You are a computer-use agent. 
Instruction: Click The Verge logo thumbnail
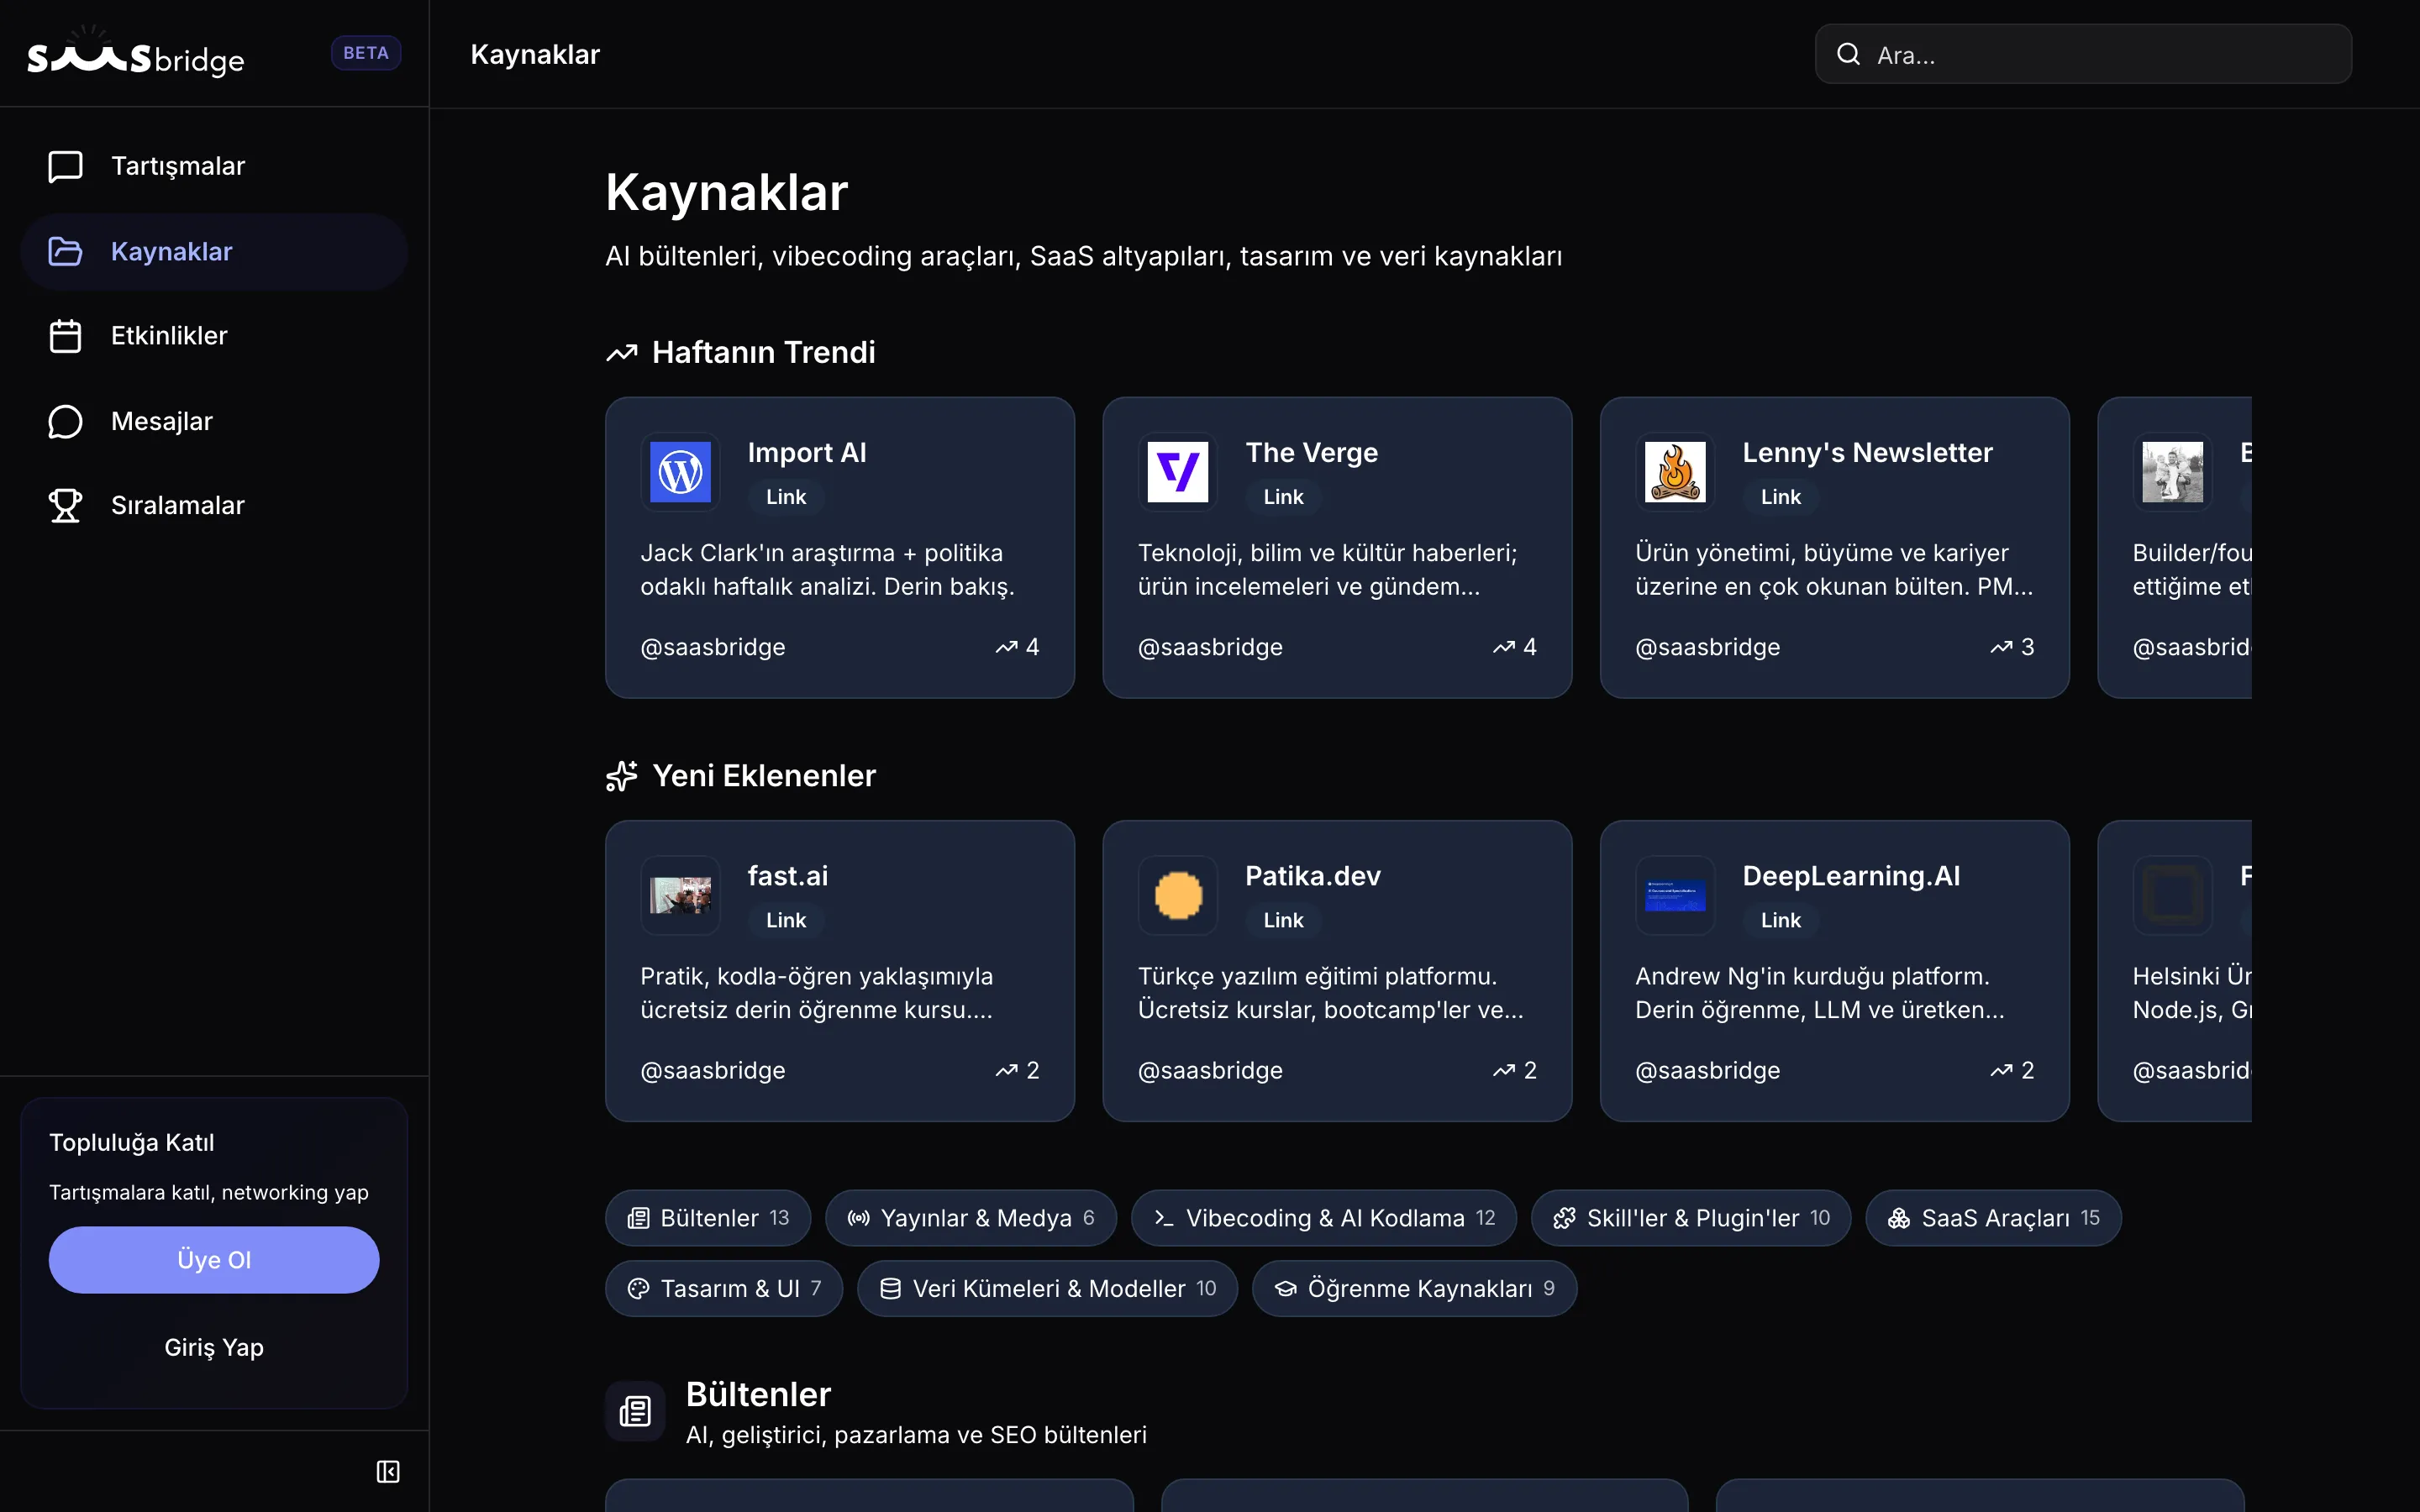point(1178,472)
